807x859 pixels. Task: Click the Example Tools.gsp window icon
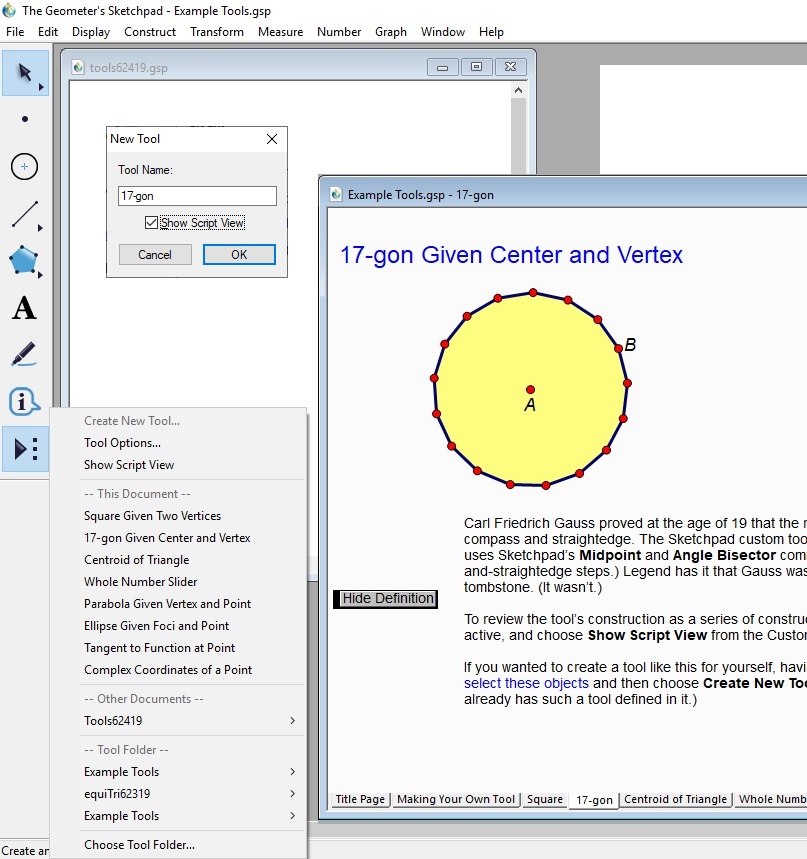coord(336,194)
